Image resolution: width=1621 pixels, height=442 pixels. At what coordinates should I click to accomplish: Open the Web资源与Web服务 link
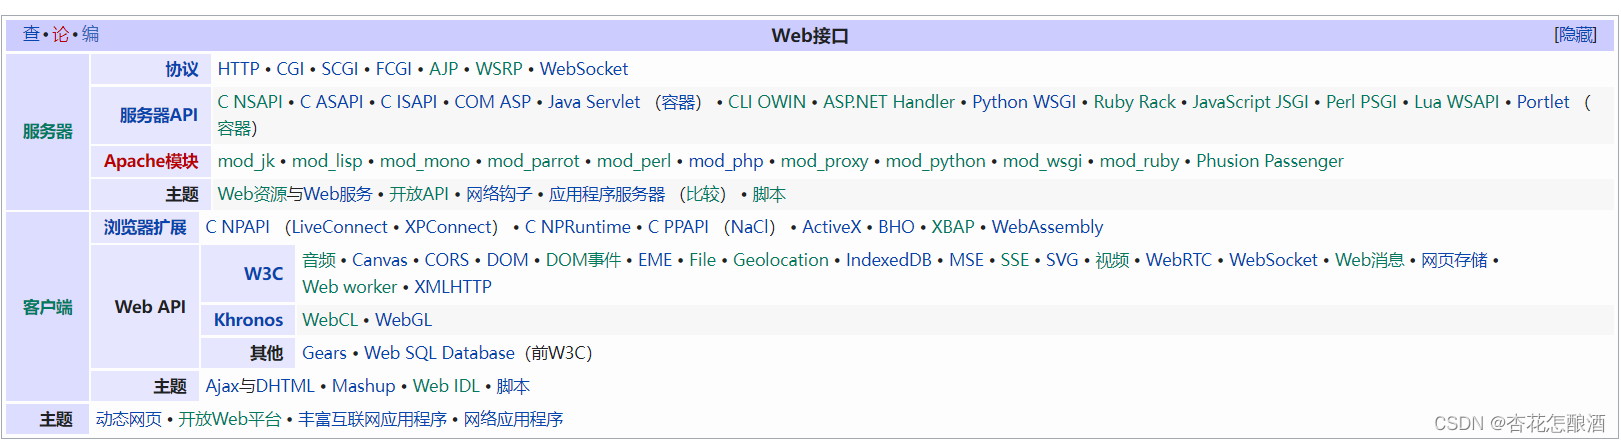[x=295, y=194]
